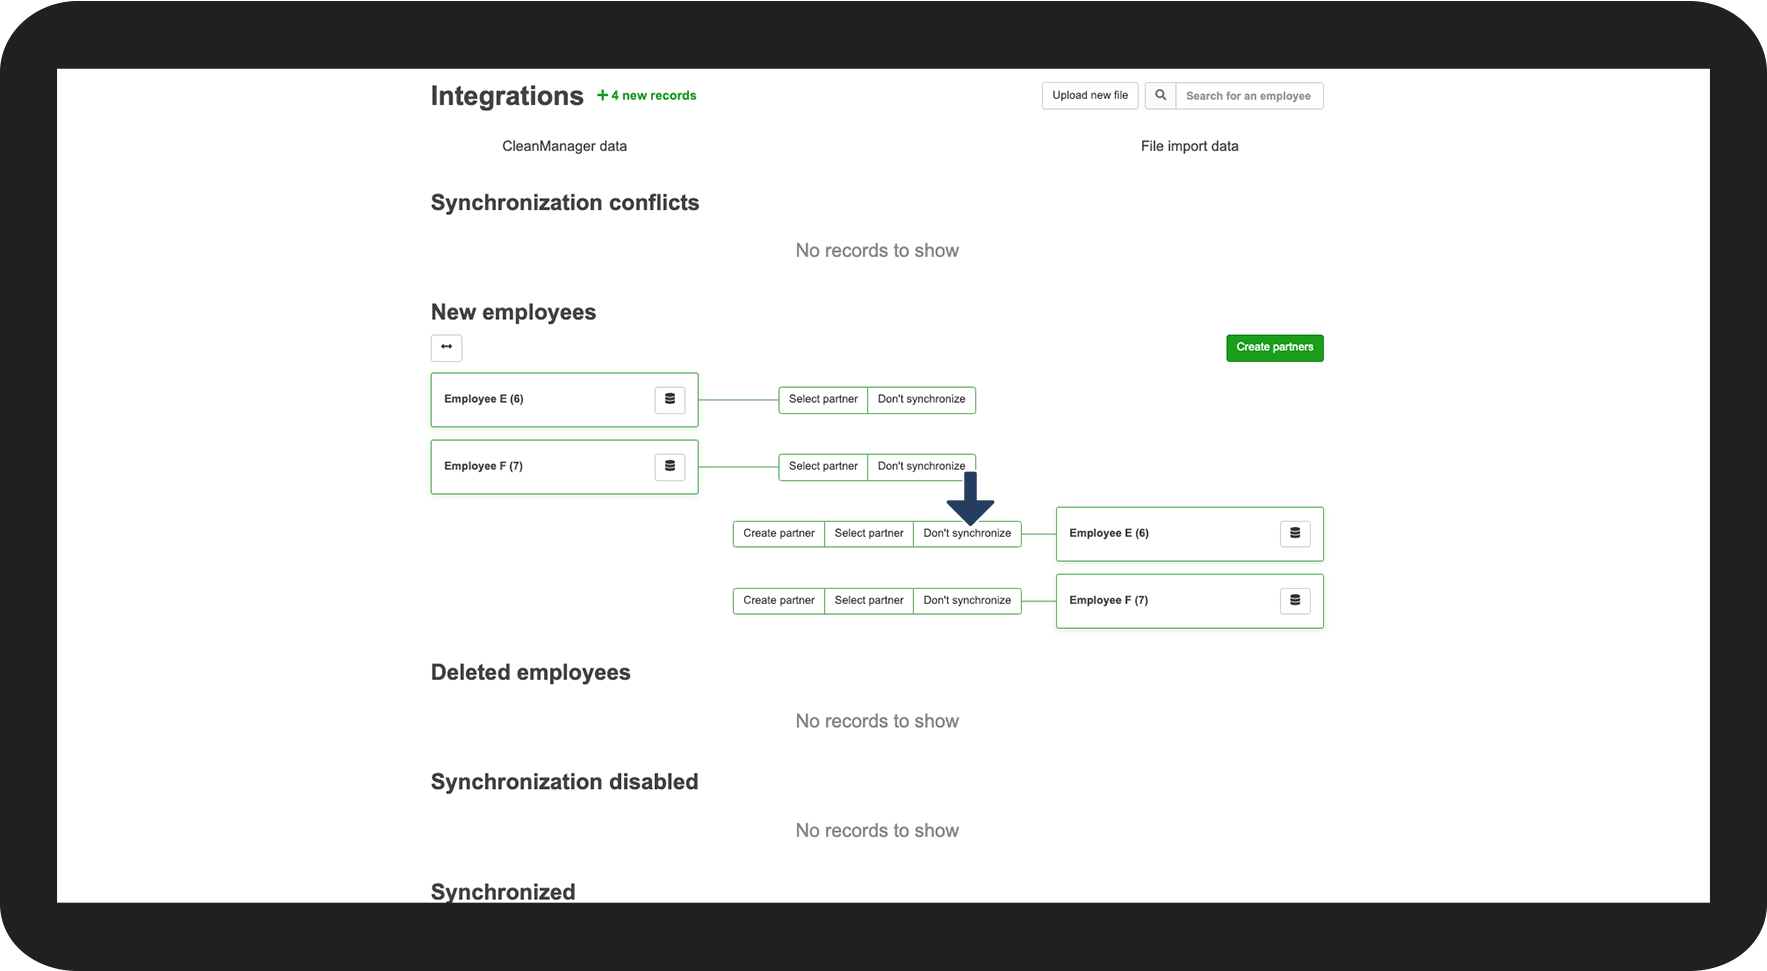Choose Select partner for CleanManager Employee E
Image resolution: width=1767 pixels, height=971 pixels.
823,399
